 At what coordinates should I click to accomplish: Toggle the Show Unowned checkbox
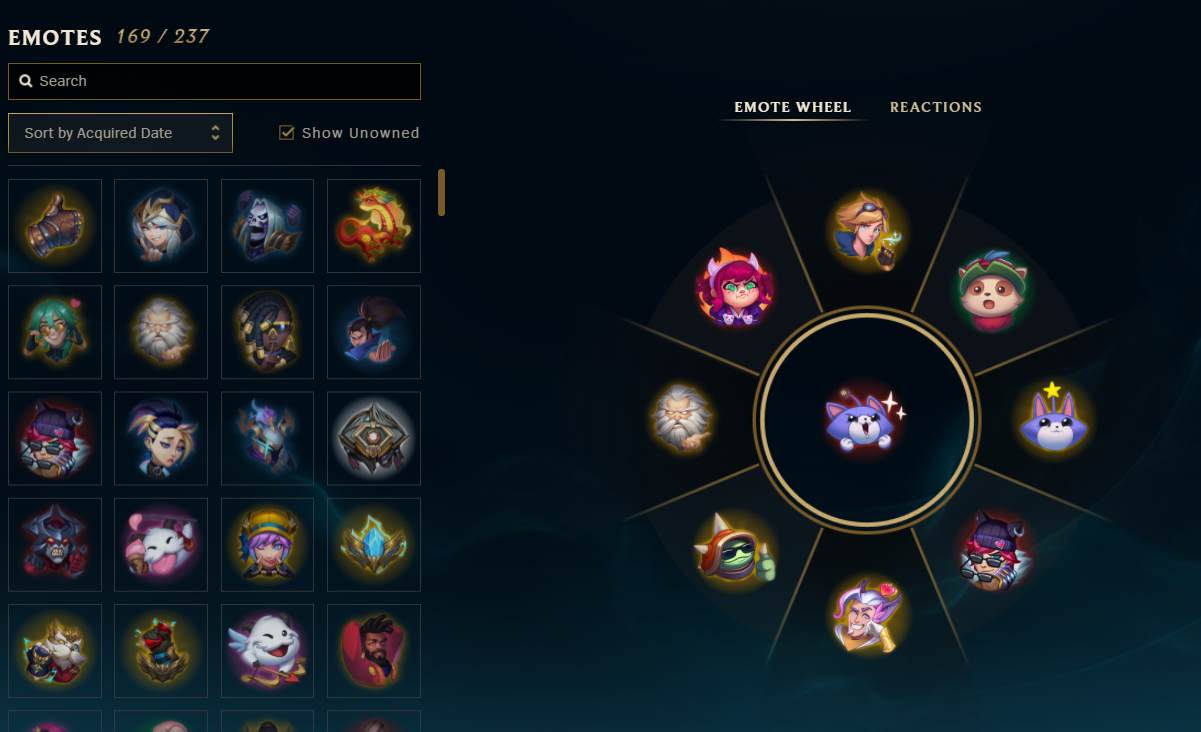287,133
